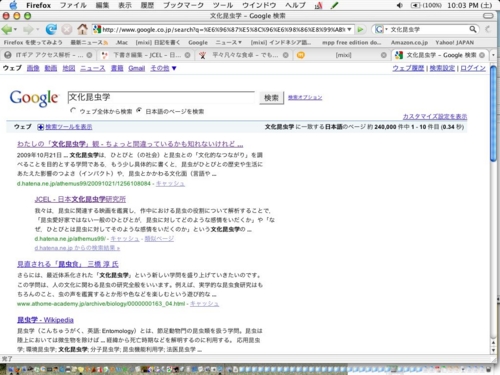
Task: Click the green pen icon in the menu bar
Action: click(x=334, y=5)
